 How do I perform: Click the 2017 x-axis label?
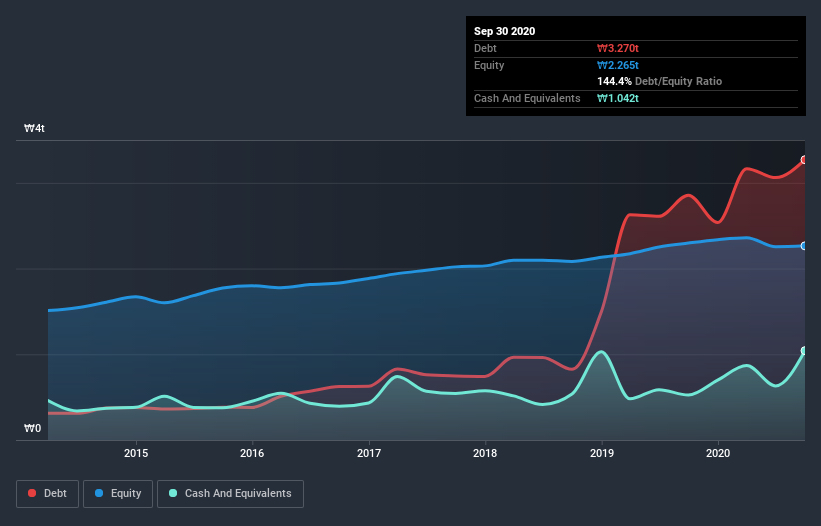[369, 453]
